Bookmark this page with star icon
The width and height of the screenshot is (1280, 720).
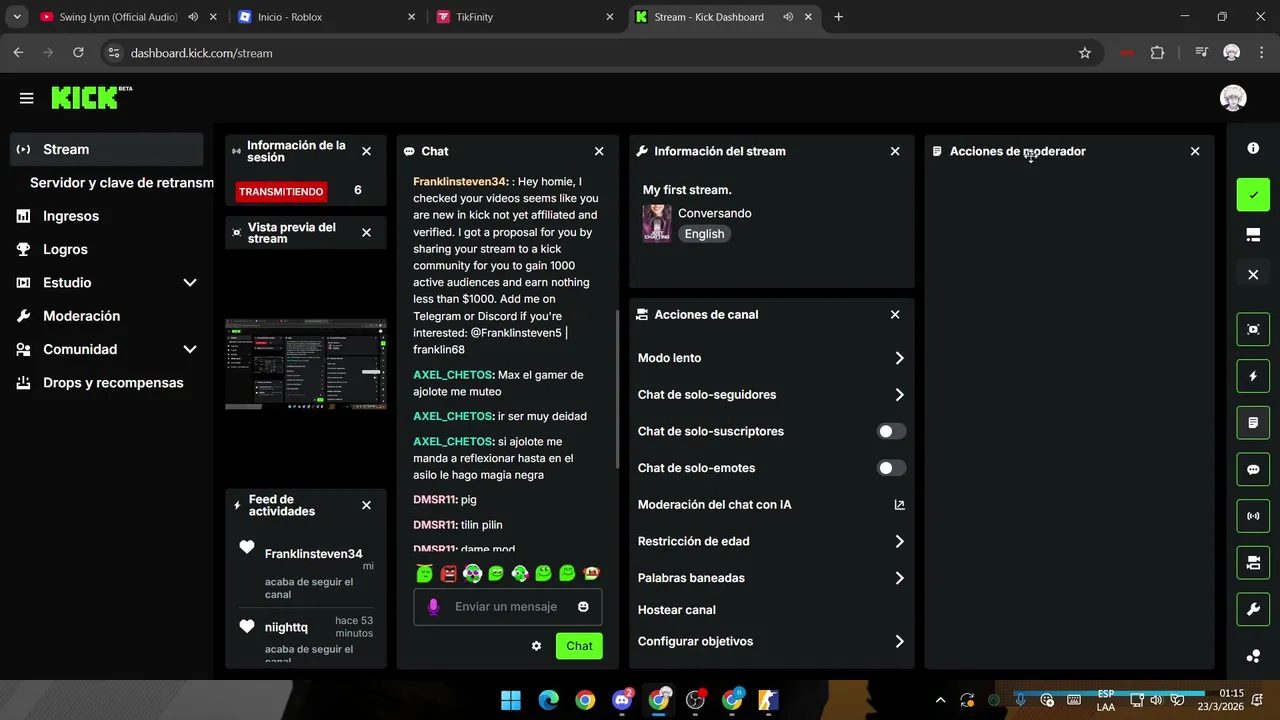pyautogui.click(x=1085, y=53)
